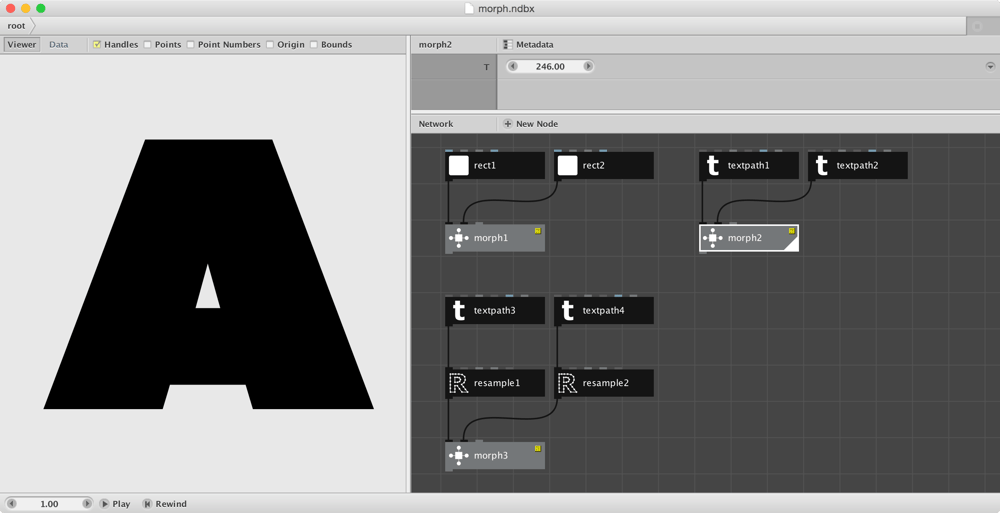Decrease the T value with left arrow
Viewport: 1000px width, 513px height.
click(x=513, y=66)
